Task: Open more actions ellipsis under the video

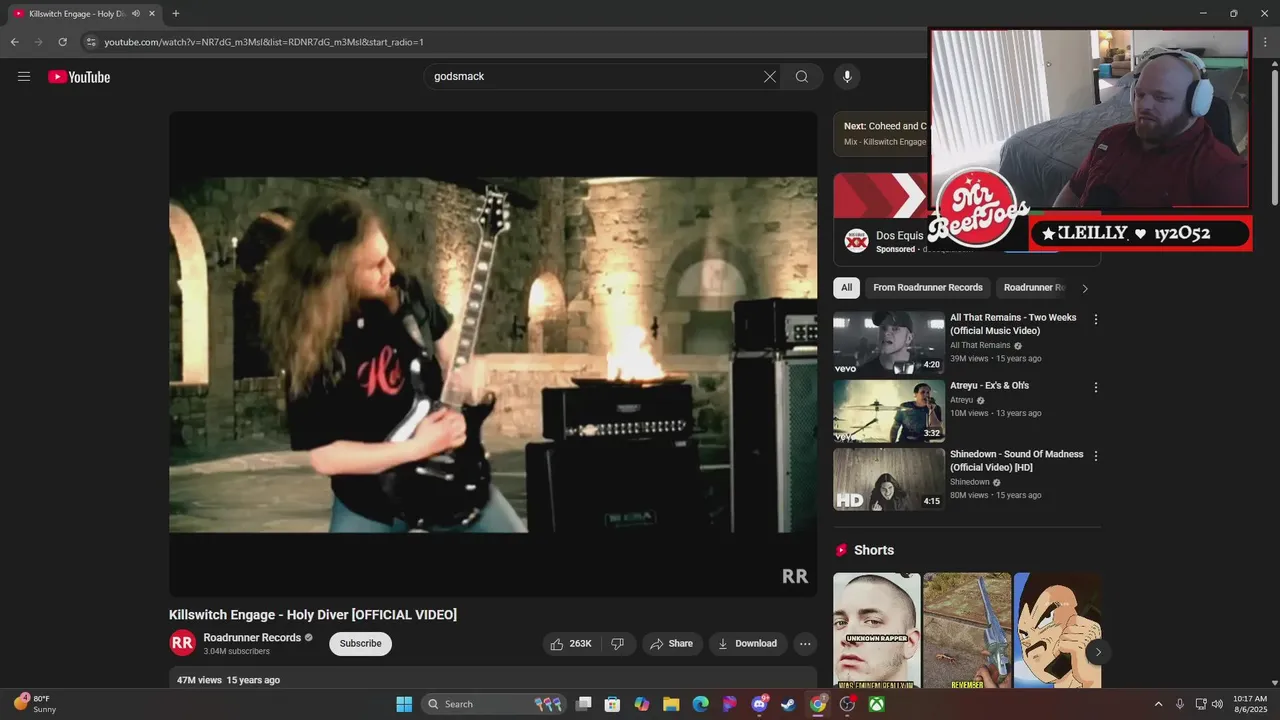Action: coord(805,644)
